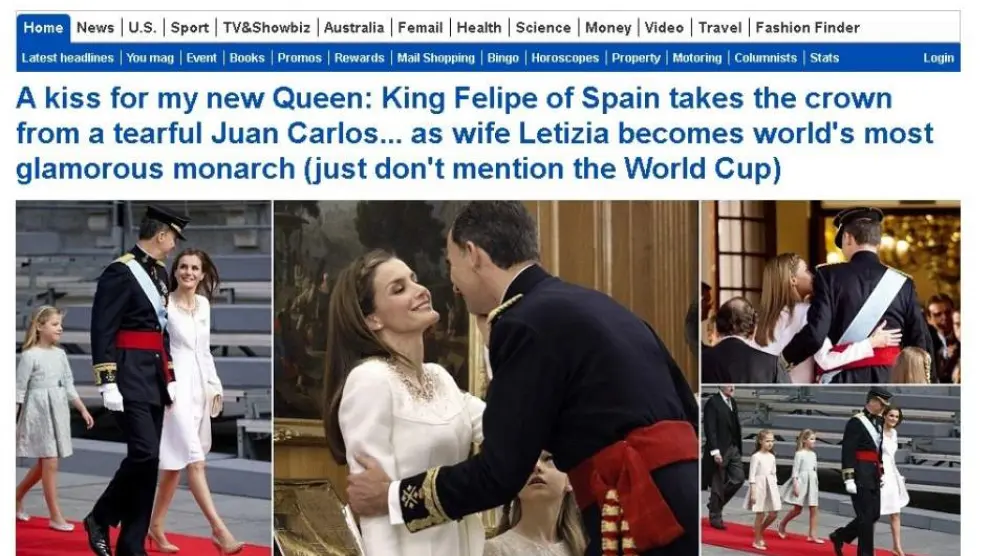Viewport: 990px width, 556px height.
Task: Open the left red-carpet walking photo
Action: [144, 378]
